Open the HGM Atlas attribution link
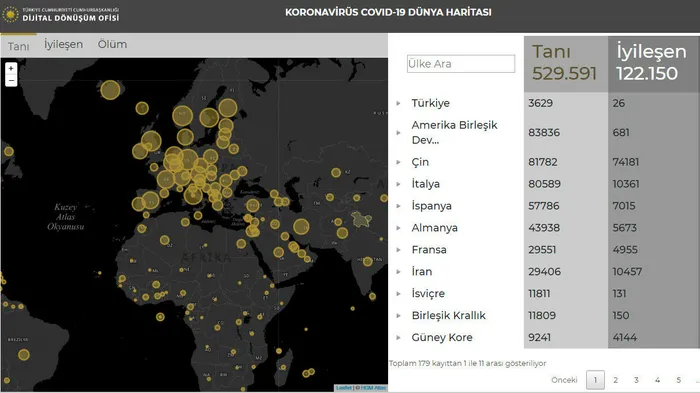This screenshot has width=700, height=393. [x=373, y=388]
